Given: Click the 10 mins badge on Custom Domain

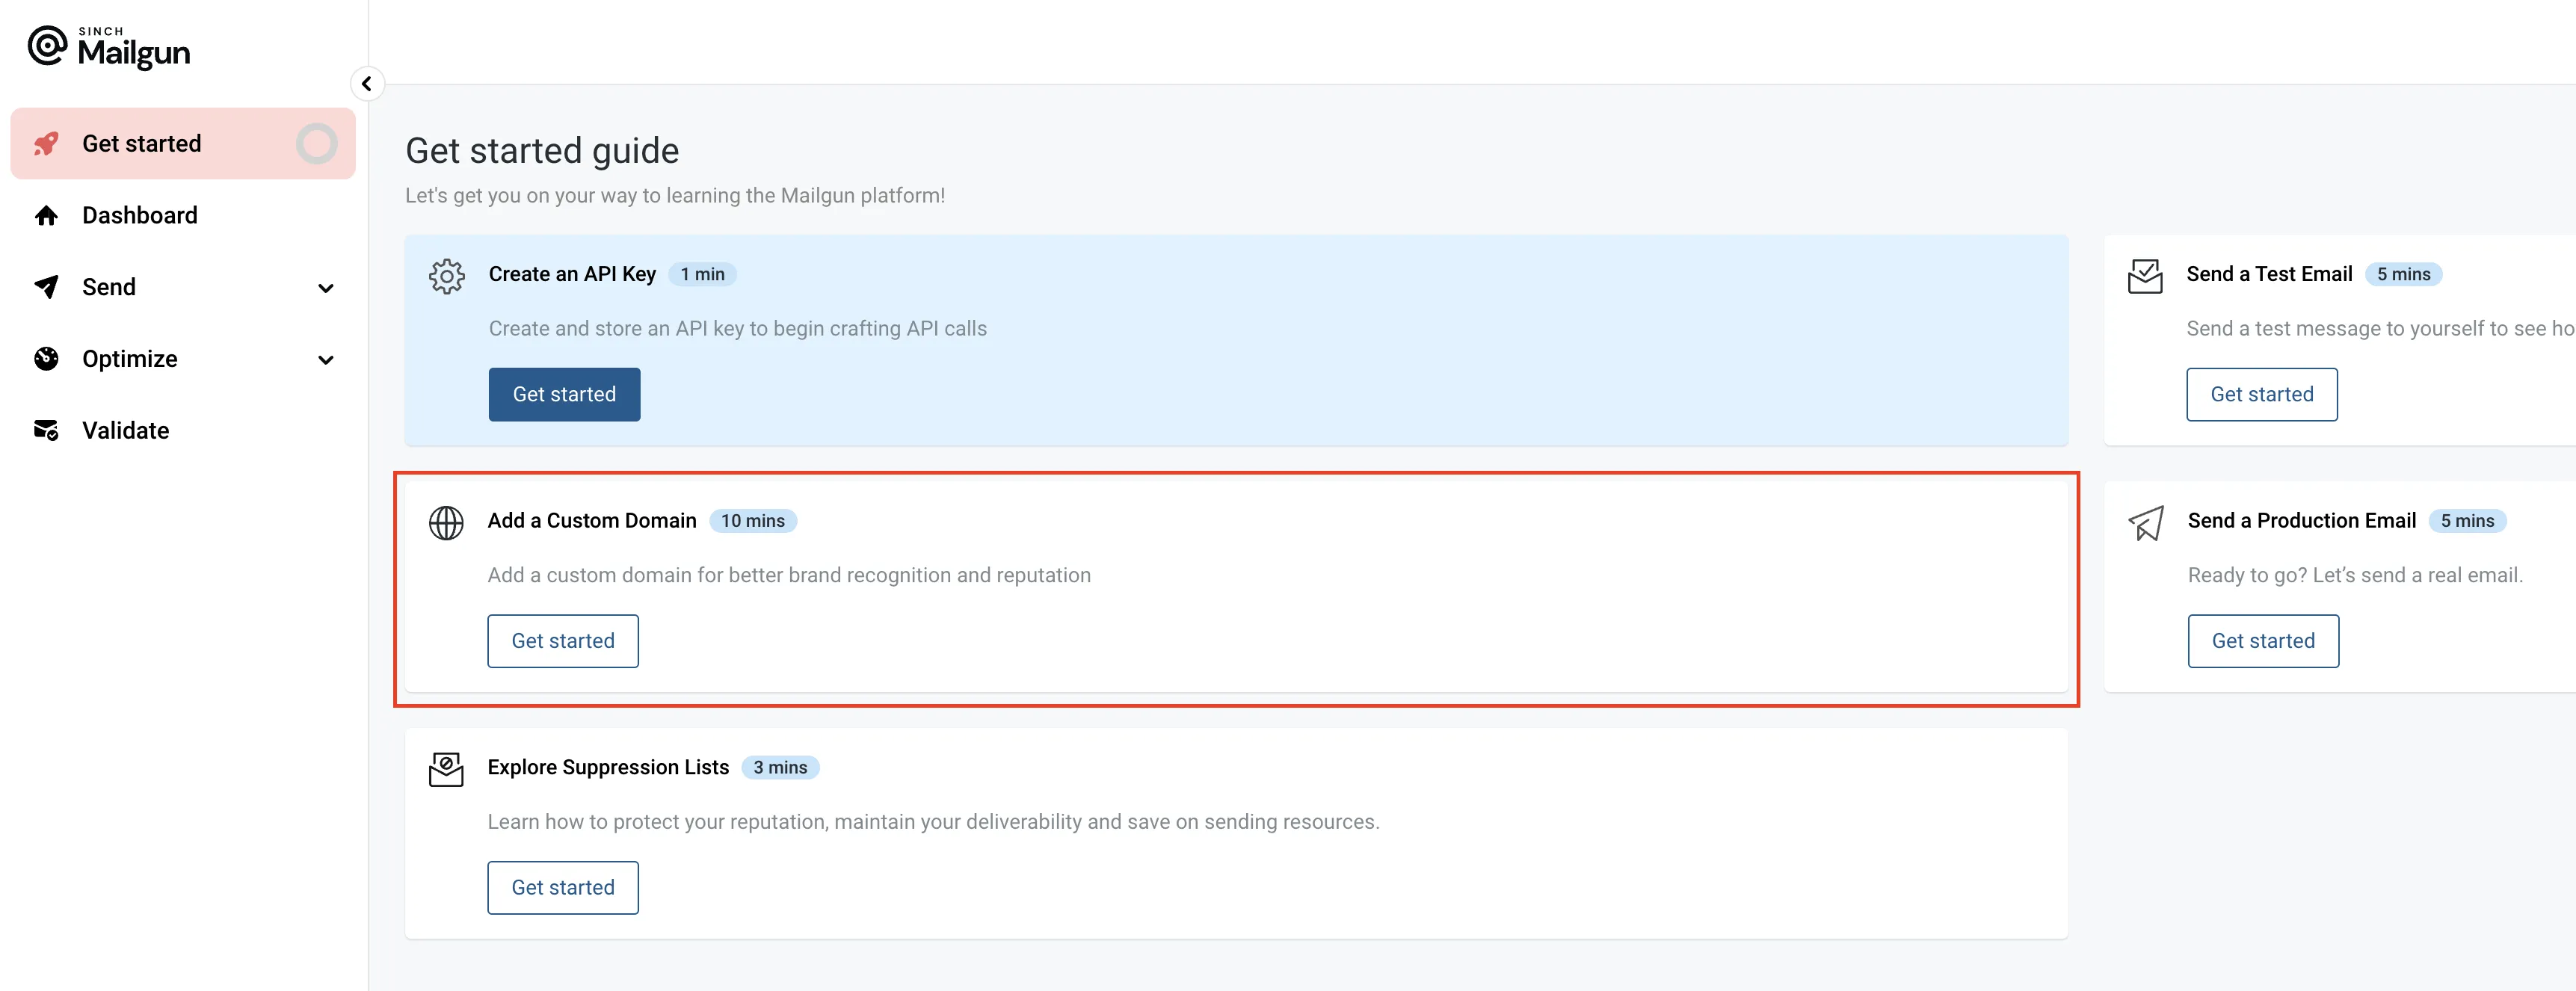Looking at the screenshot, I should tap(752, 521).
